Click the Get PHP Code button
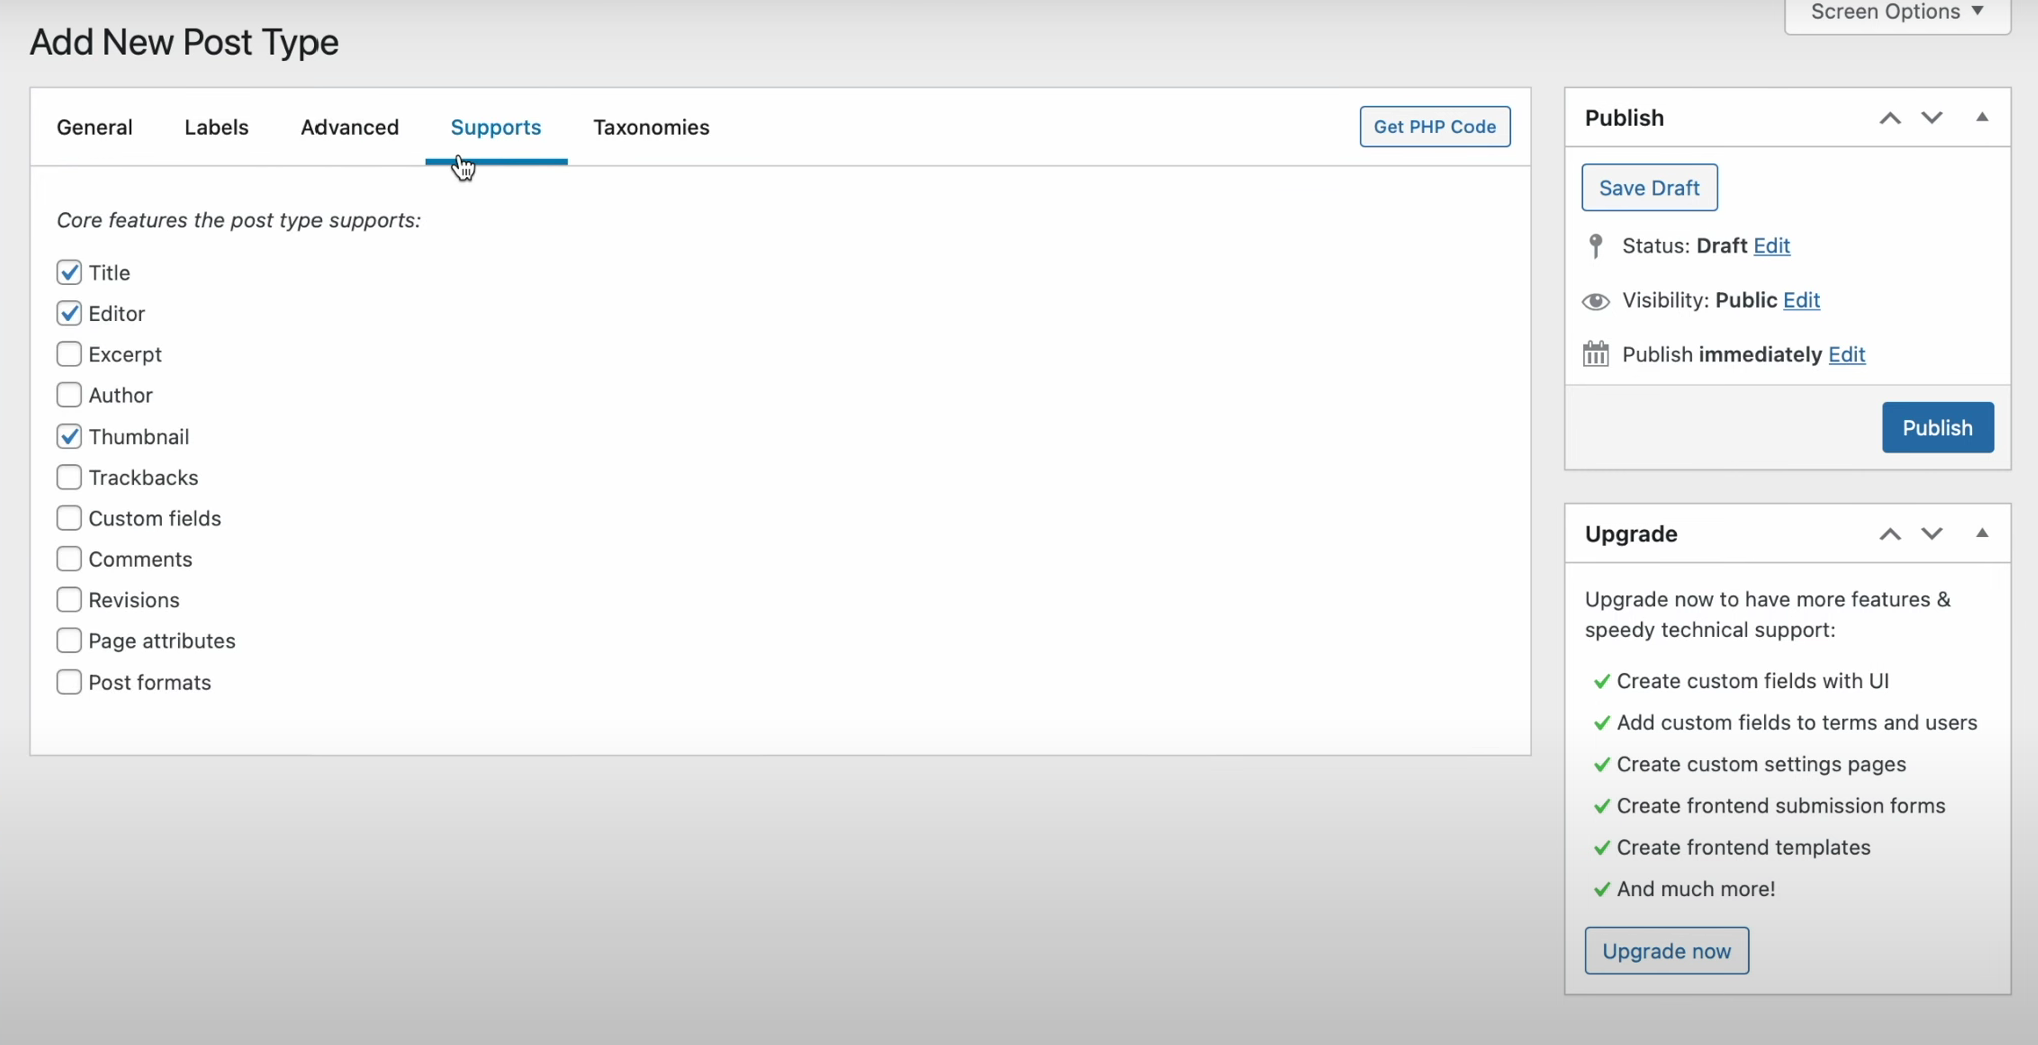The height and width of the screenshot is (1045, 2038). coord(1435,127)
